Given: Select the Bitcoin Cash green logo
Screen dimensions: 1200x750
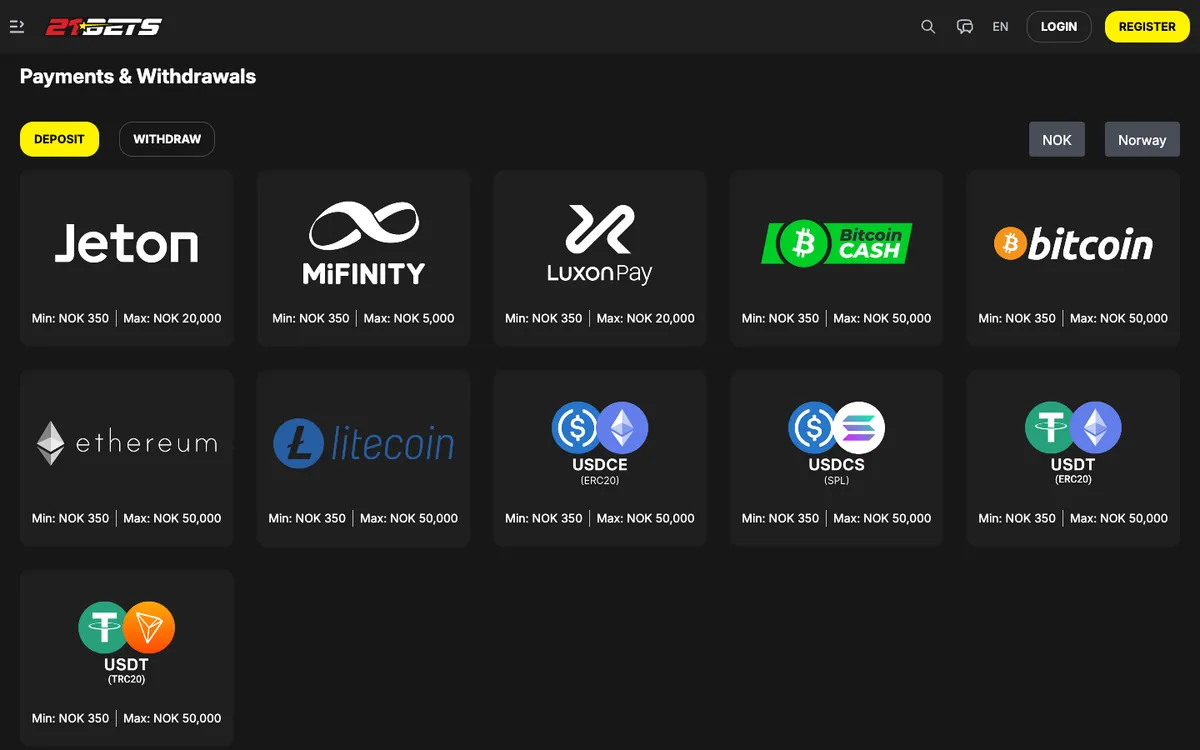Looking at the screenshot, I should (x=837, y=243).
